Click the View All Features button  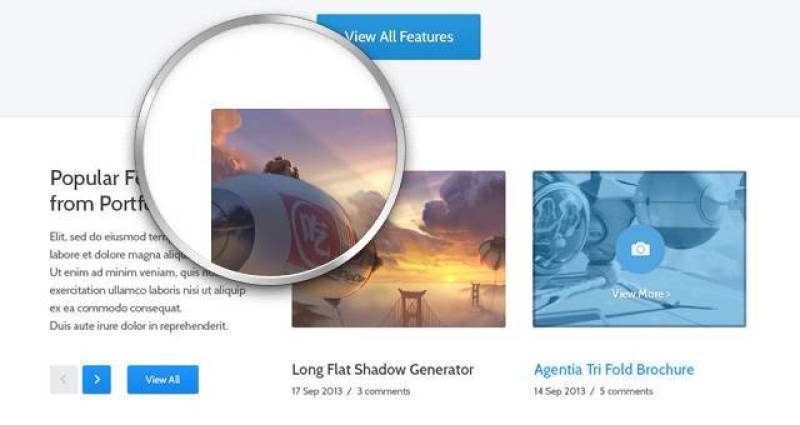pos(398,37)
